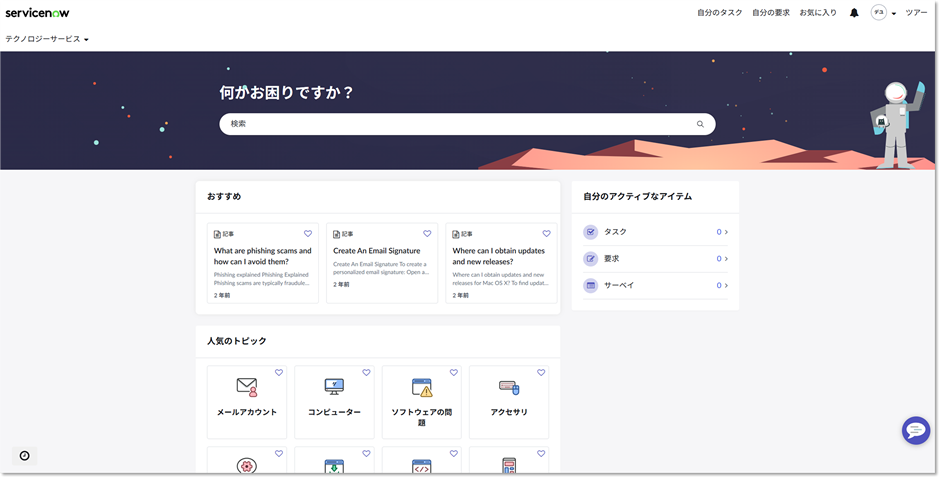Click the タスク count 0

point(719,232)
